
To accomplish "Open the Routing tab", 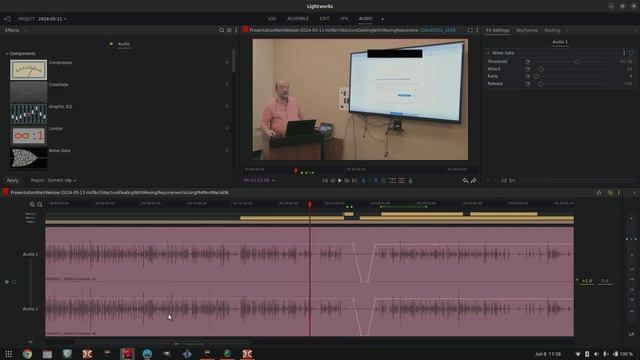I will tap(552, 30).
